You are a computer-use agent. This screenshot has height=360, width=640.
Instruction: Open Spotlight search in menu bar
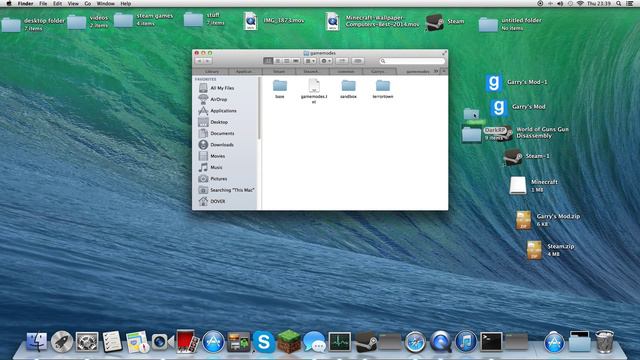(x=619, y=3)
